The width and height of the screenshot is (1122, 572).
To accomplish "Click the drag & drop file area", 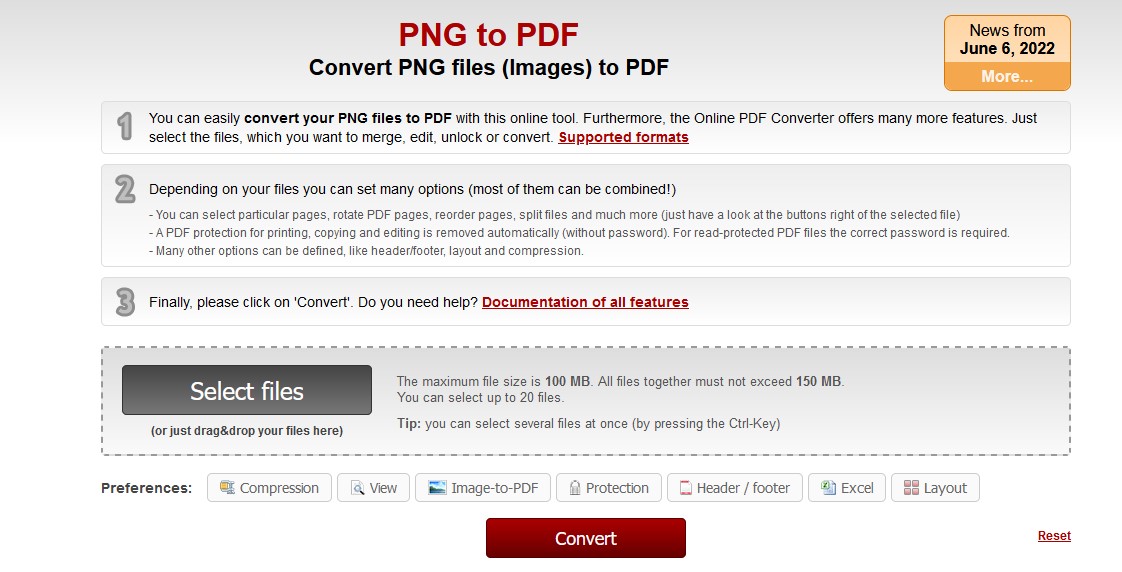I will [586, 401].
